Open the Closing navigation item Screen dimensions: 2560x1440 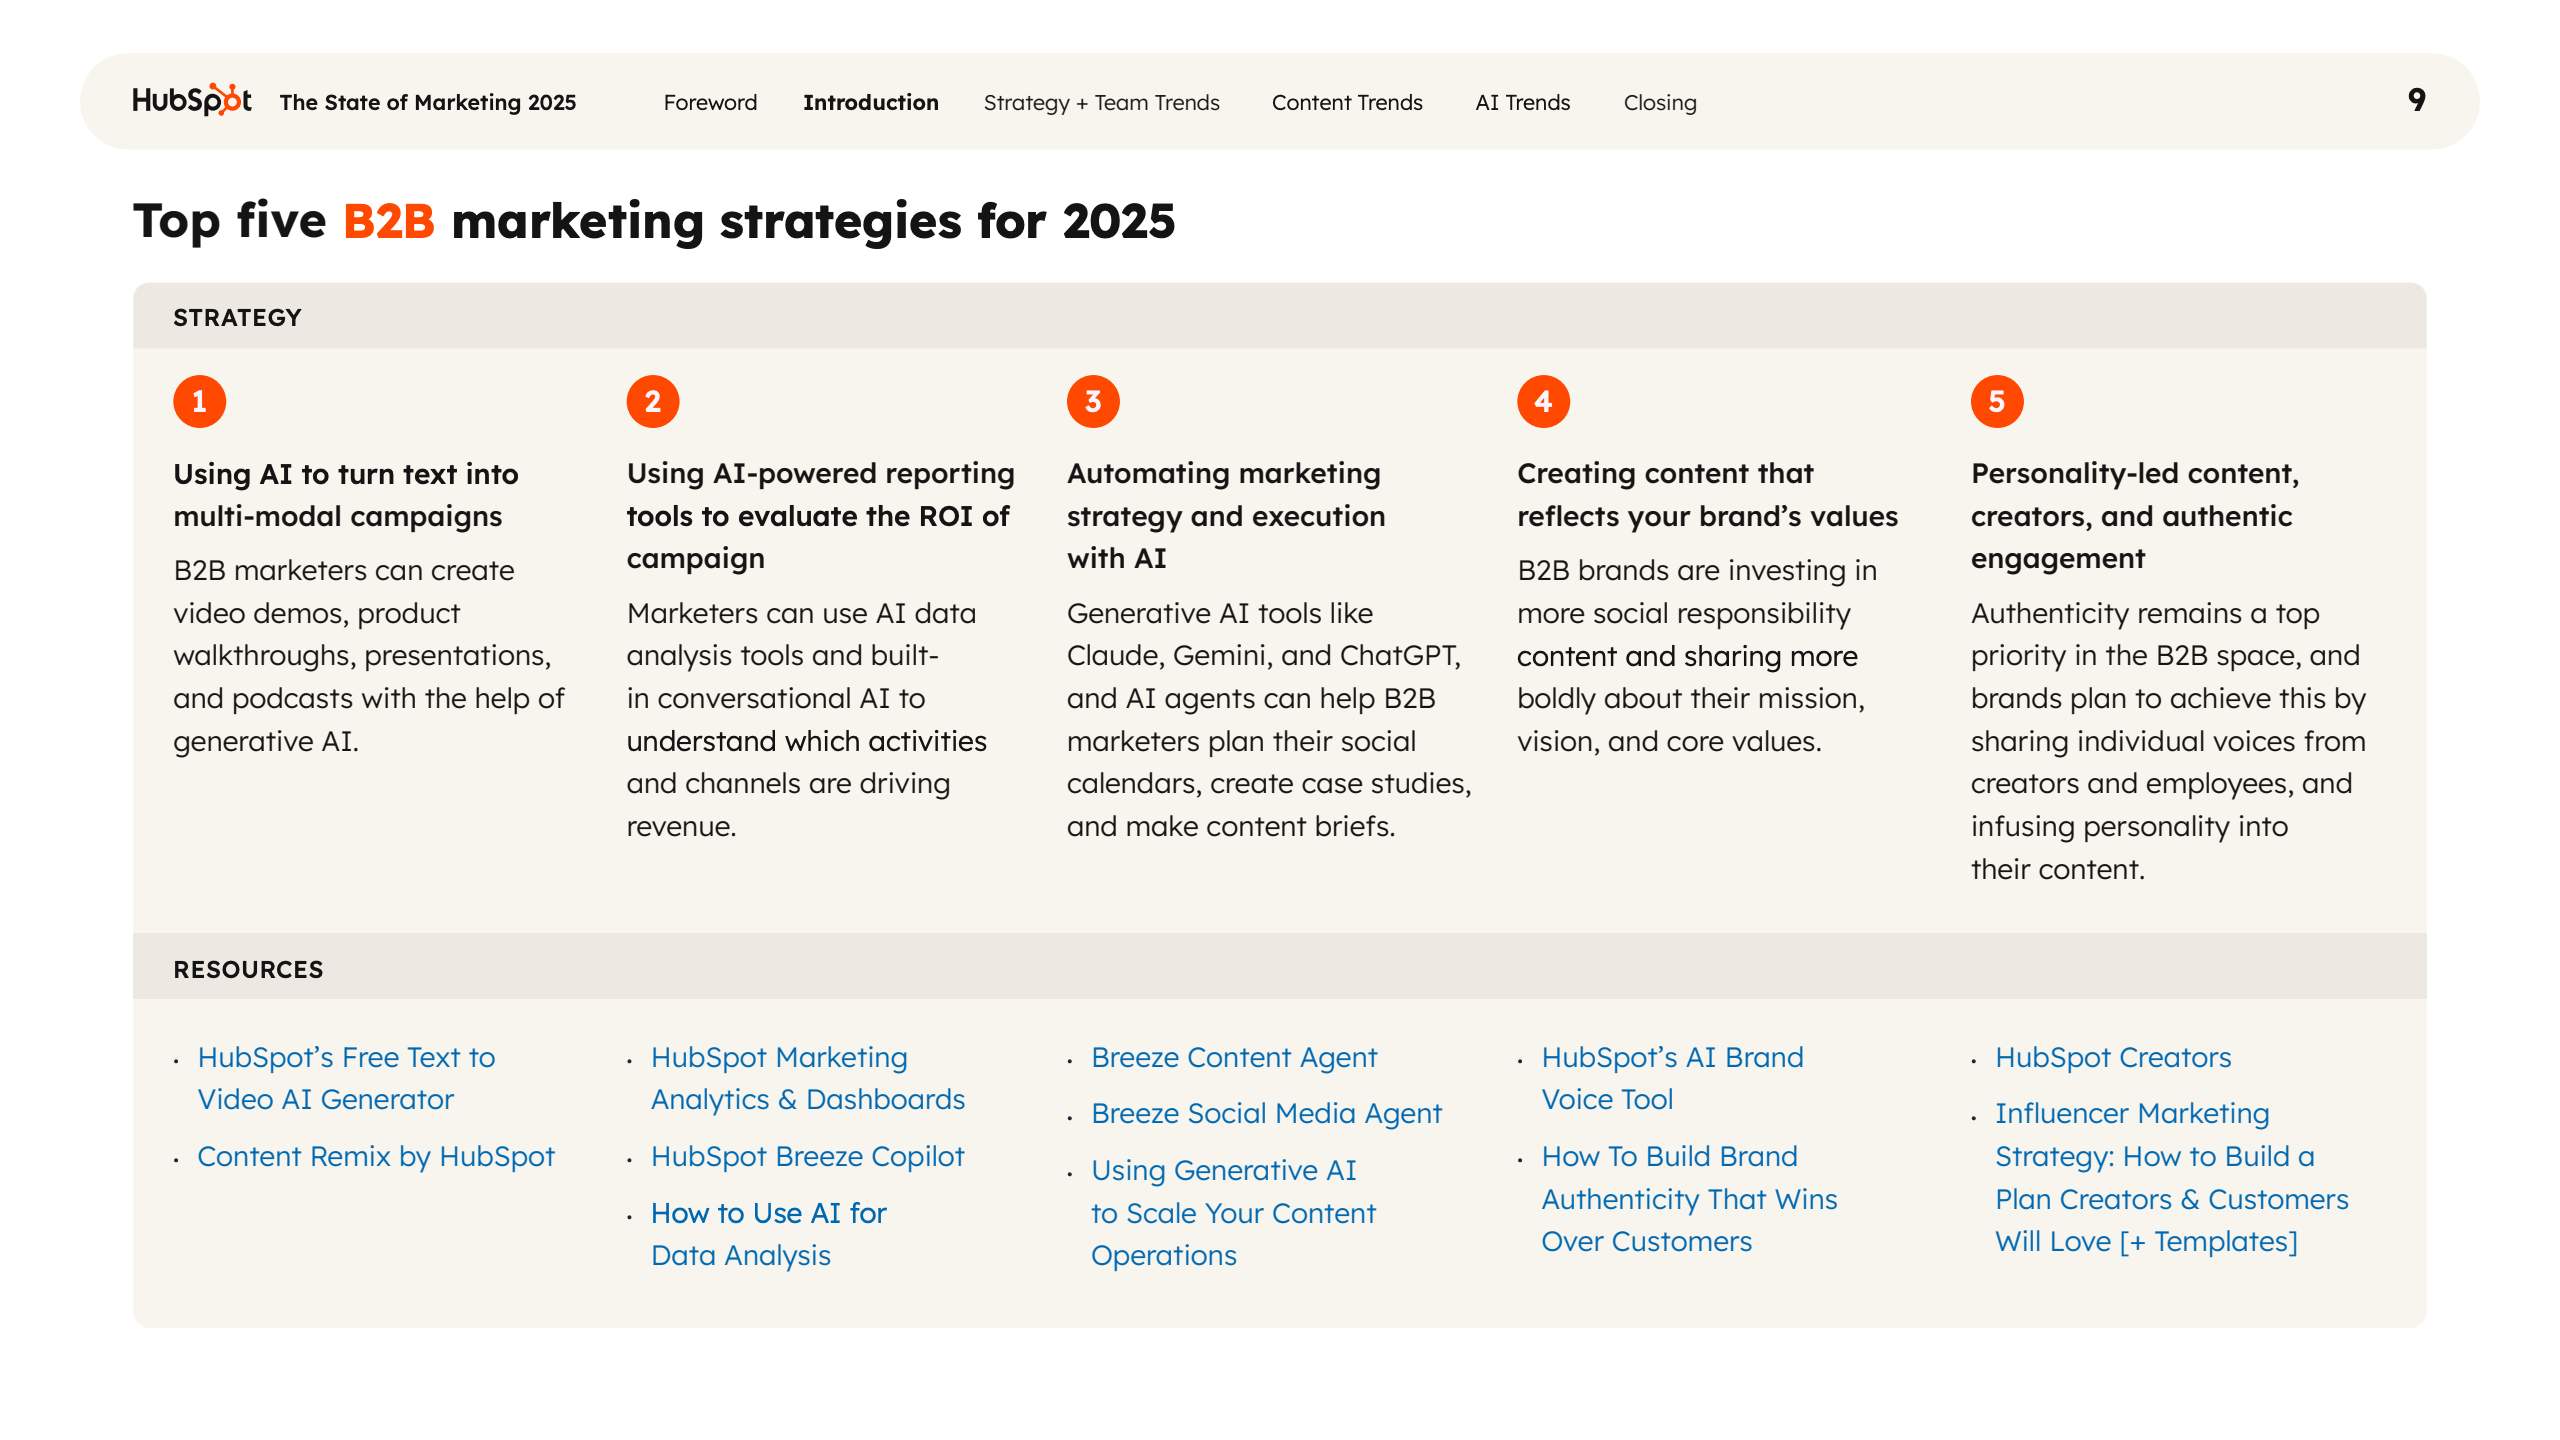point(1659,102)
